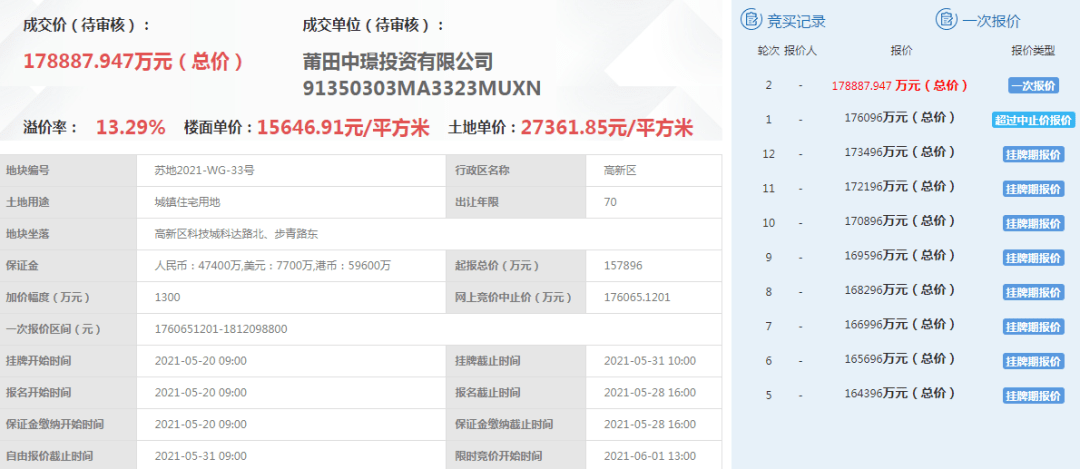Click the 成交单位（待审核） heading

373,25
